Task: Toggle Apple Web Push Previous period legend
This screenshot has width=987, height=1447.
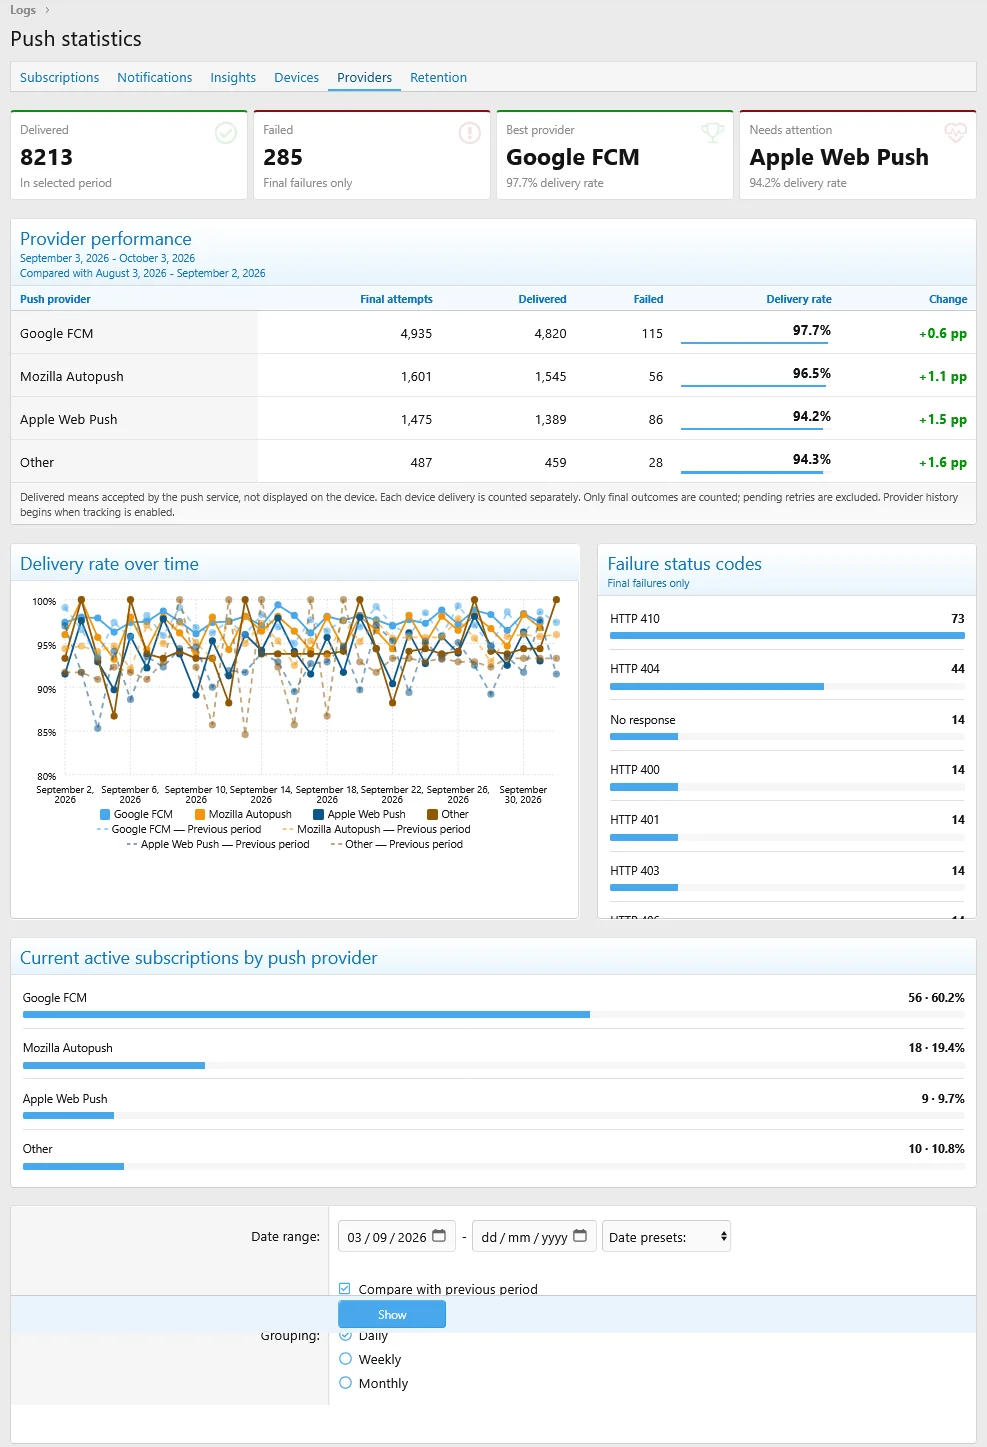Action: (x=218, y=844)
